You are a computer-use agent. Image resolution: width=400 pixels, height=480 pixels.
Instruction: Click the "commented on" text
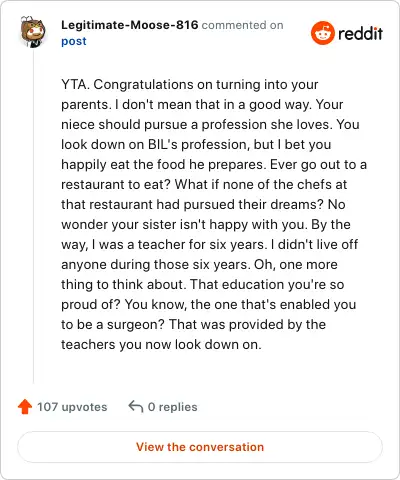pyautogui.click(x=243, y=25)
